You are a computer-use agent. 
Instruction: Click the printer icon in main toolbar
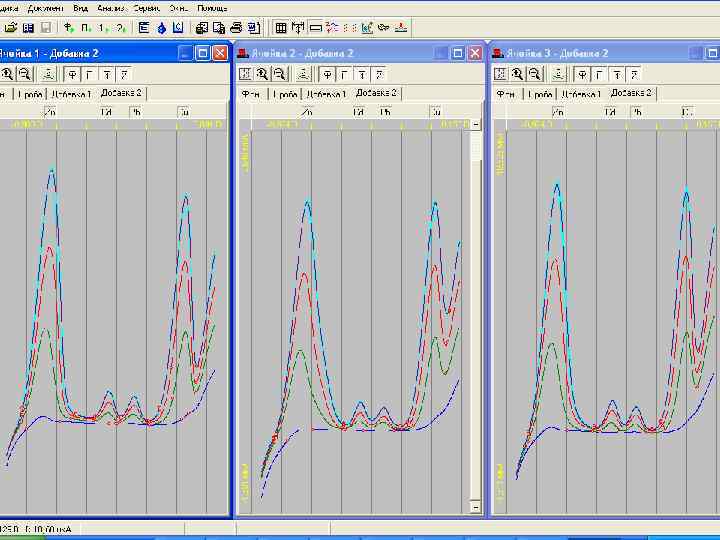[236, 28]
